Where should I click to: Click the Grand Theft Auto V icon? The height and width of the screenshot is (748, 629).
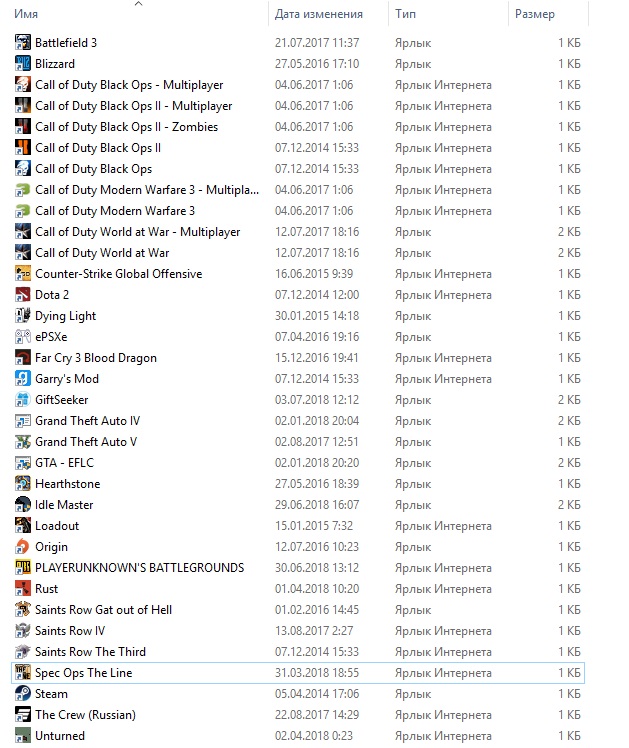point(22,441)
